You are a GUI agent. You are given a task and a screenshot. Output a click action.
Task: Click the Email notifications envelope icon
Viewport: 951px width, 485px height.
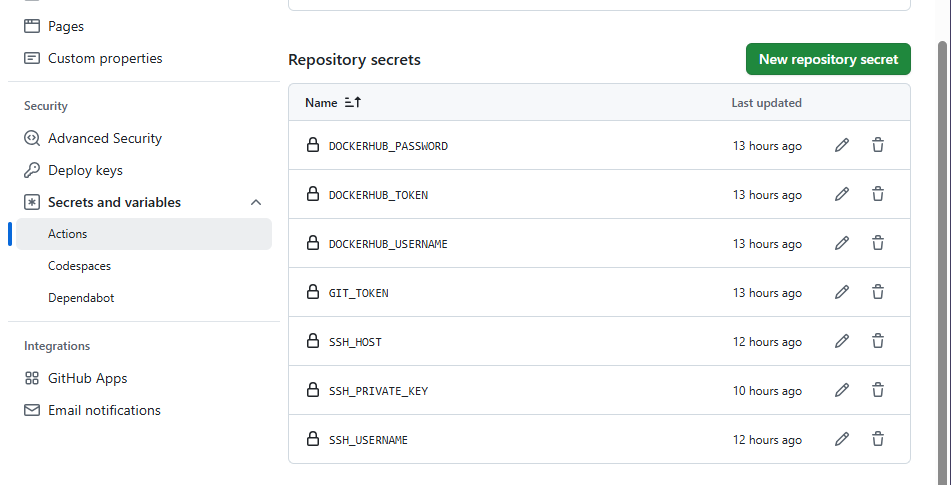32,410
